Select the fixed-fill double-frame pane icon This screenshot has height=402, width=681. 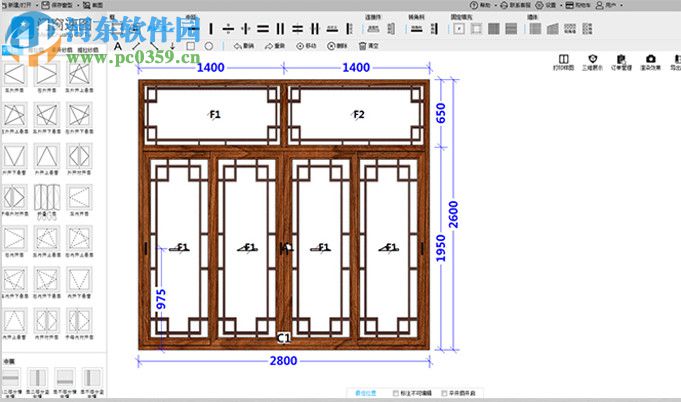(476, 29)
